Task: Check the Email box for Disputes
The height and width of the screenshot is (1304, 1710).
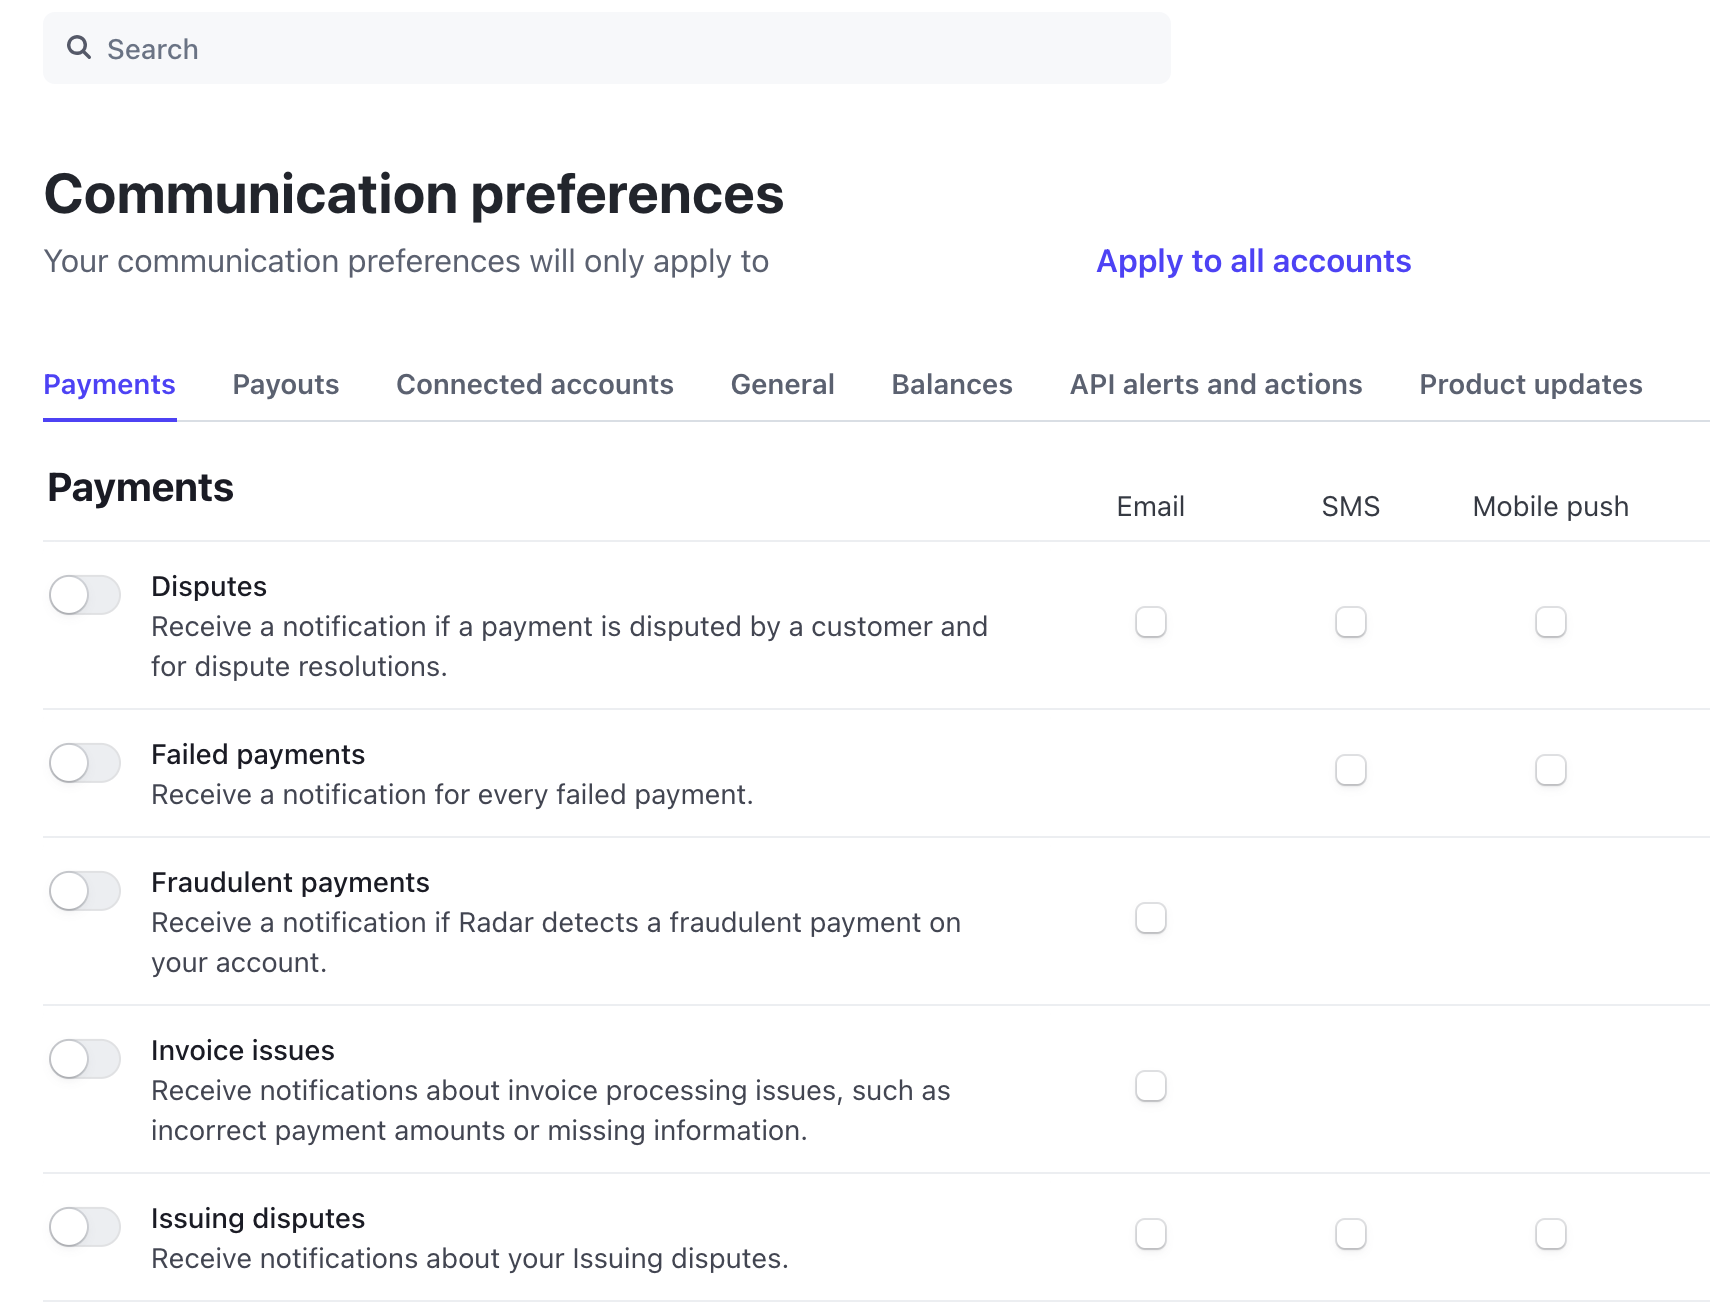Action: pyautogui.click(x=1151, y=622)
